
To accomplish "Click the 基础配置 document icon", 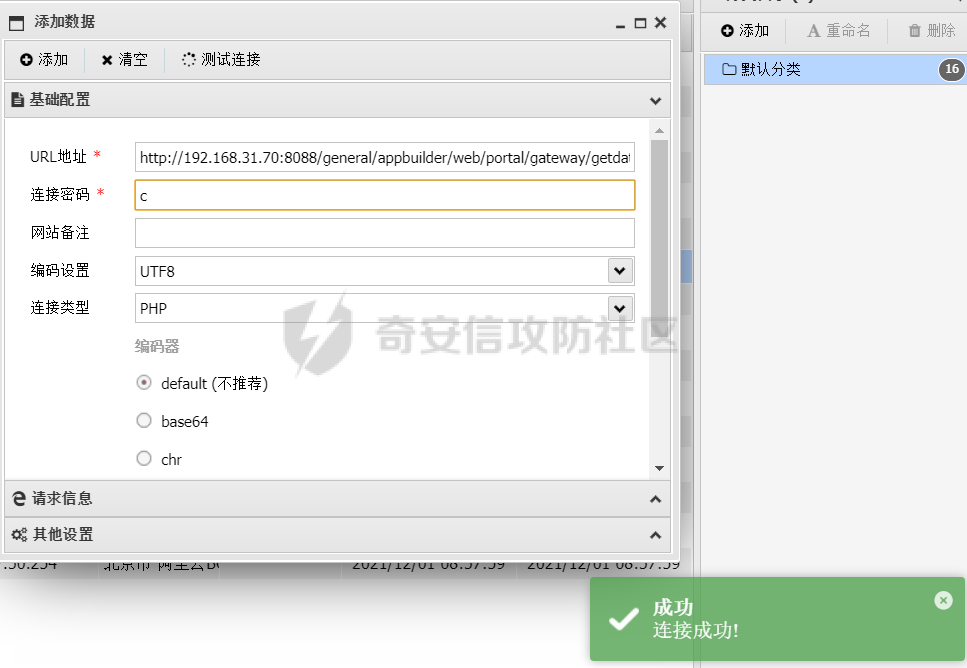I will tap(18, 100).
